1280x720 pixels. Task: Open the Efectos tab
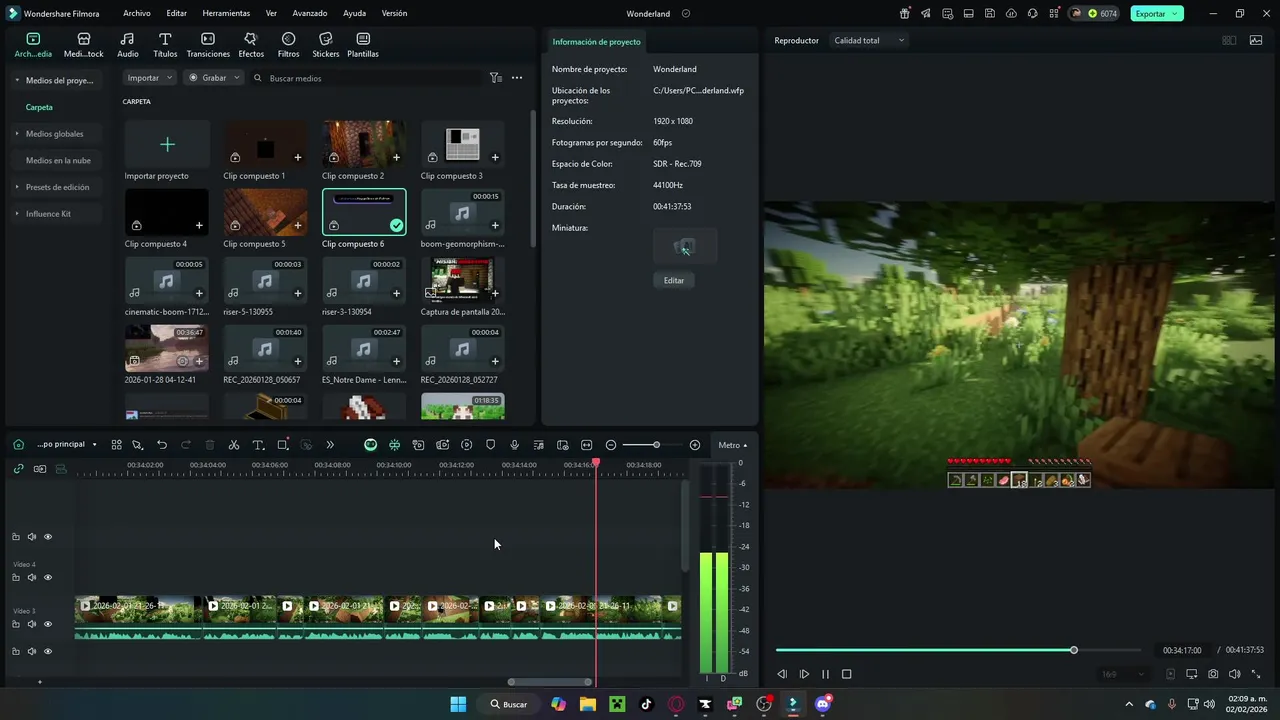251,45
